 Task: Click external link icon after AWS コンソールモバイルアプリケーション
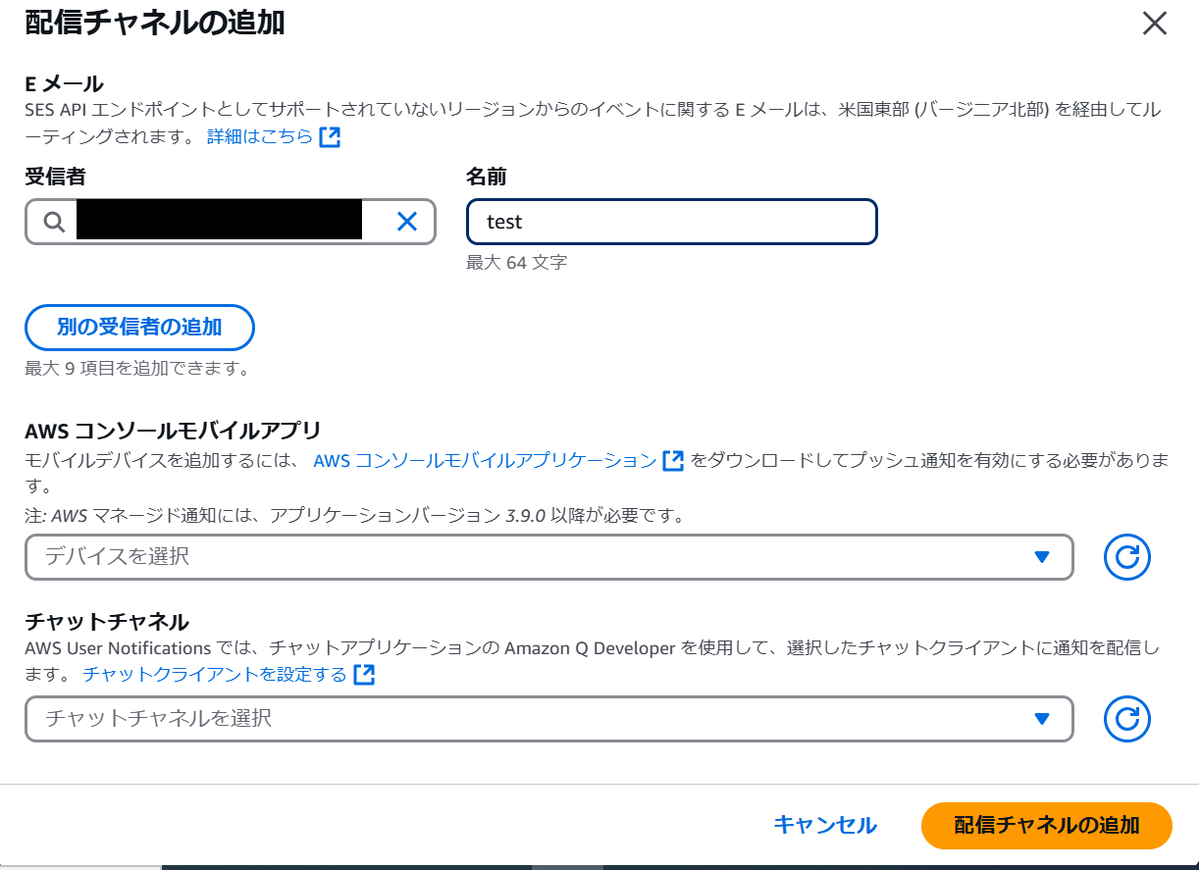coord(673,461)
